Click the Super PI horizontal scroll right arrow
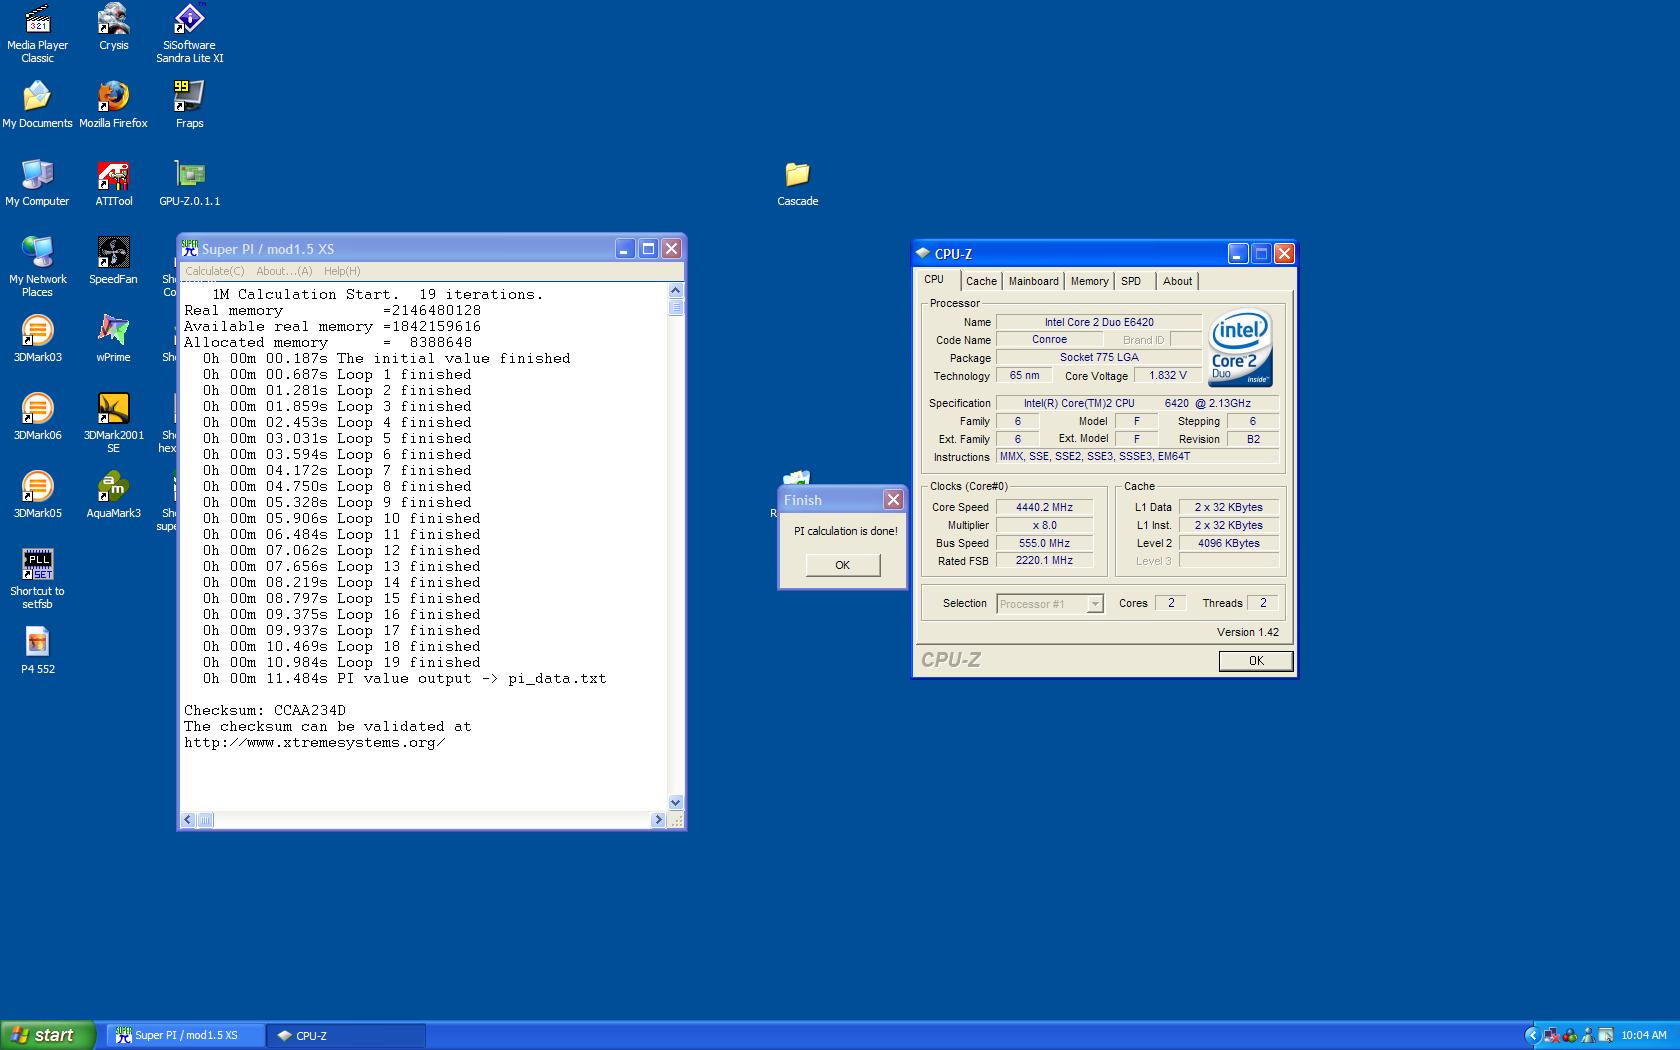1680x1050 pixels. point(658,820)
